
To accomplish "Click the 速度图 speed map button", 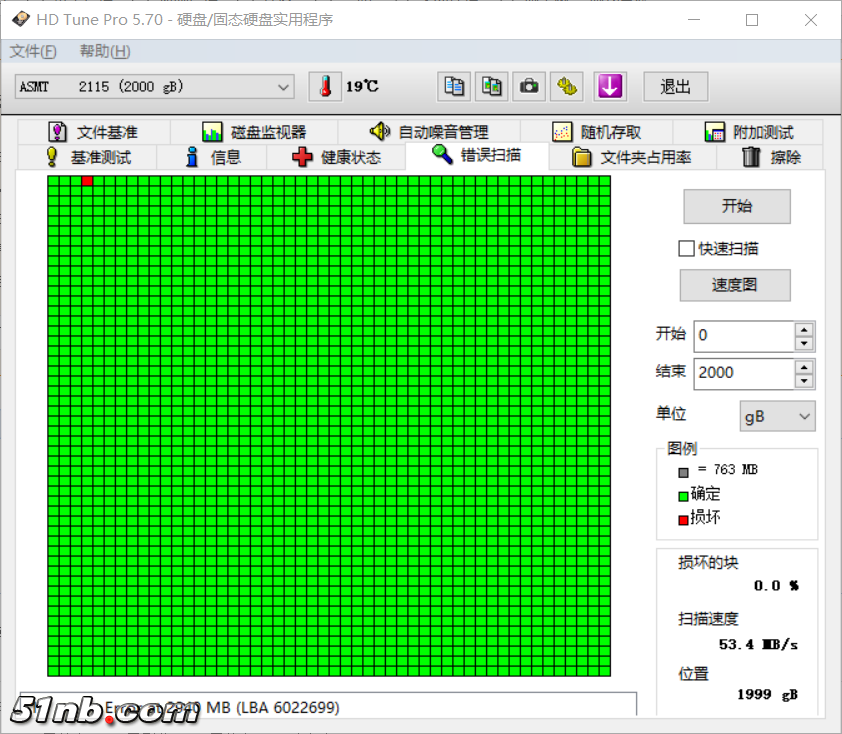I will coord(735,285).
